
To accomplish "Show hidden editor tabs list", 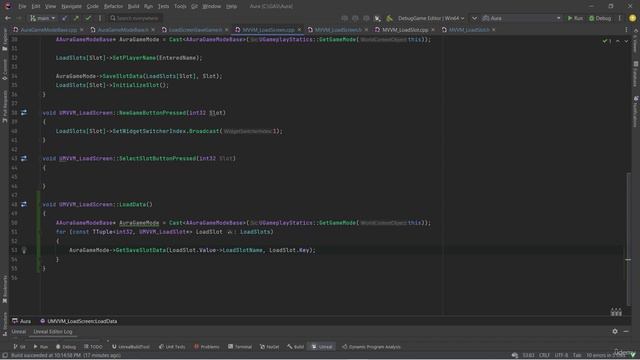I will click(x=626, y=30).
